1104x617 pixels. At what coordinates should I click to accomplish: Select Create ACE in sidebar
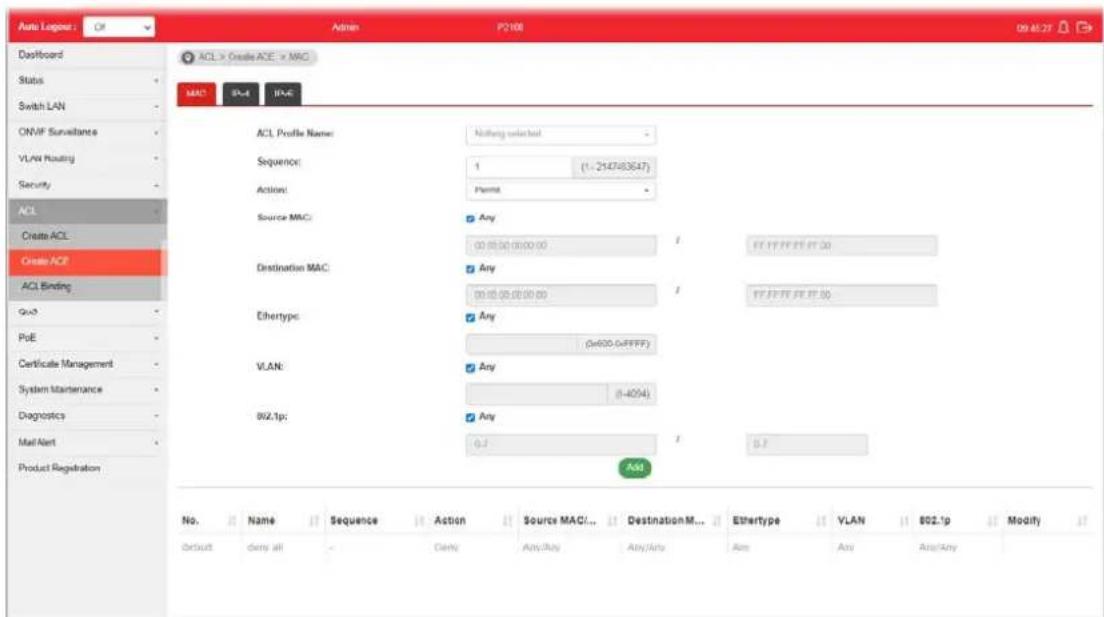pyautogui.click(x=87, y=261)
